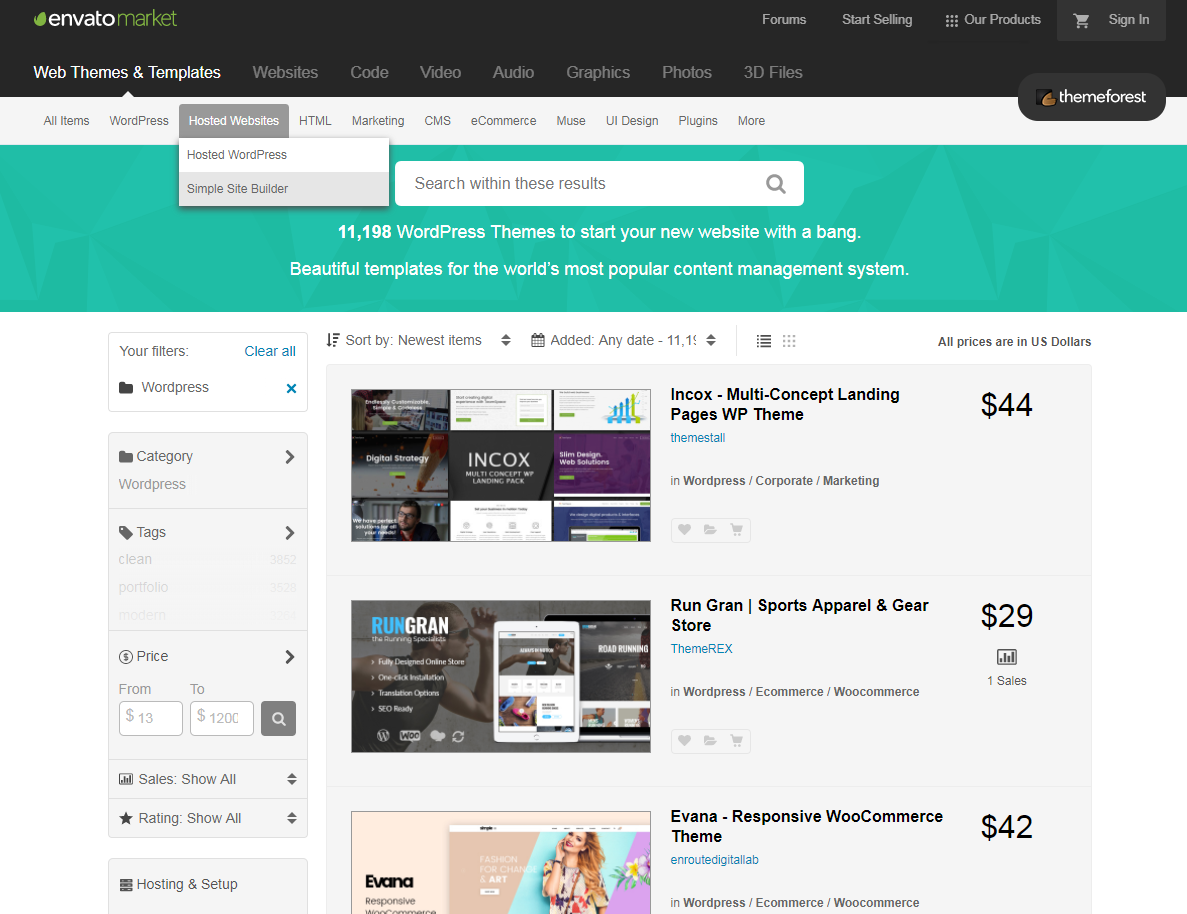Image resolution: width=1187 pixels, height=914 pixels.
Task: Go to the Code section
Action: [x=369, y=73]
